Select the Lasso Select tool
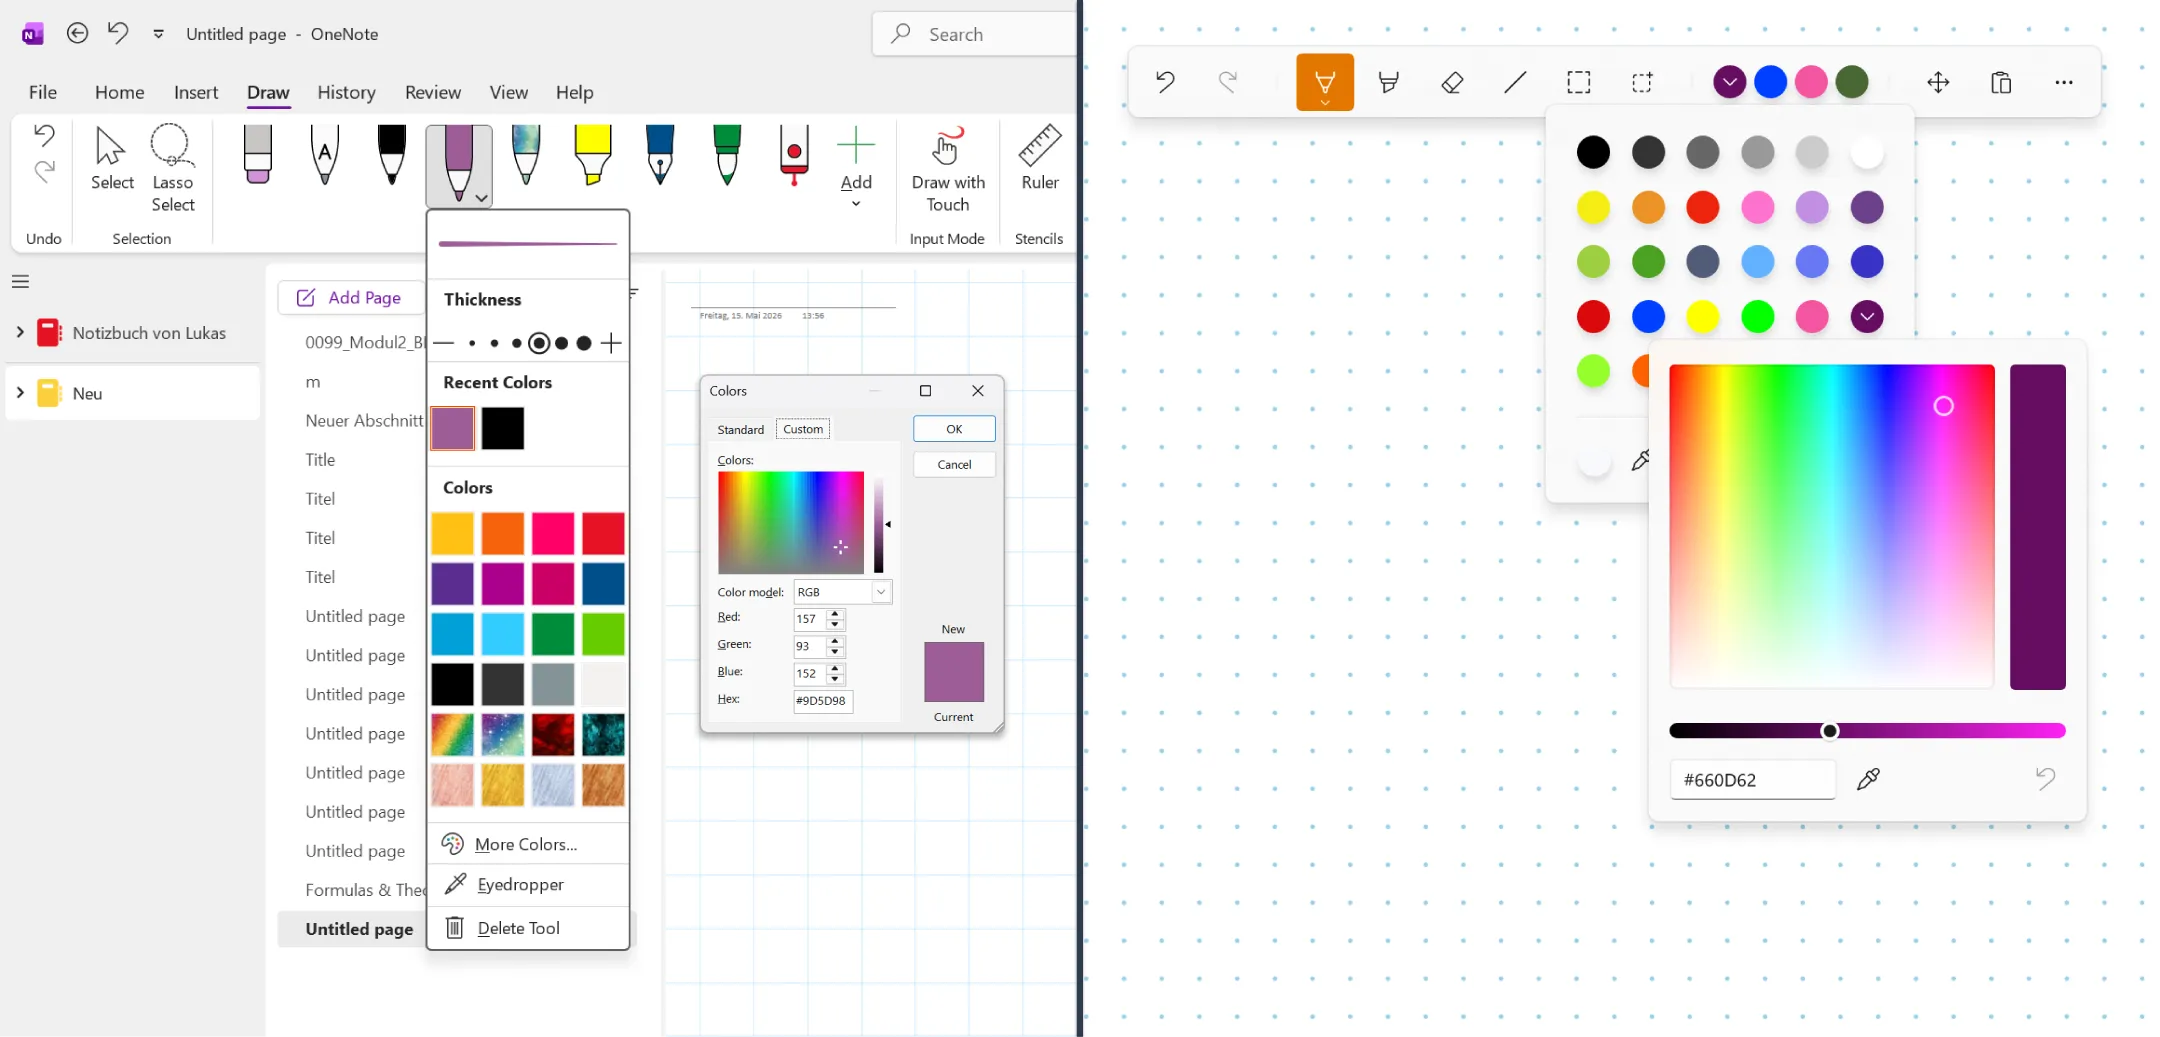Viewport: 2160px width, 1037px height. coord(172,168)
